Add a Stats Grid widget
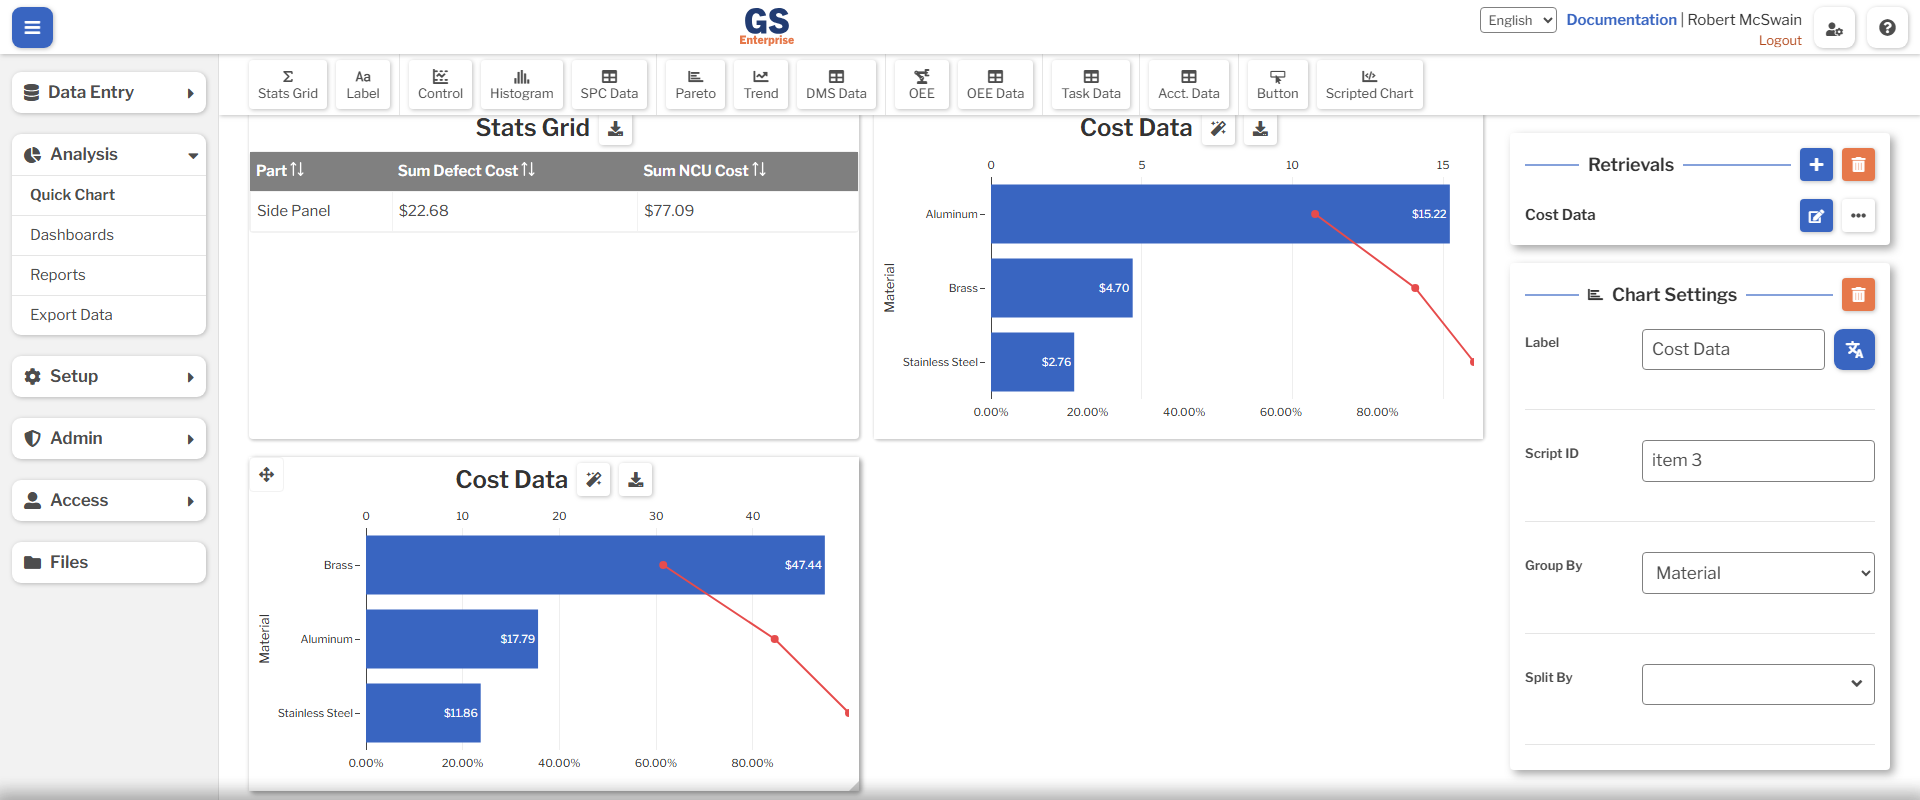This screenshot has width=1920, height=800. click(288, 84)
